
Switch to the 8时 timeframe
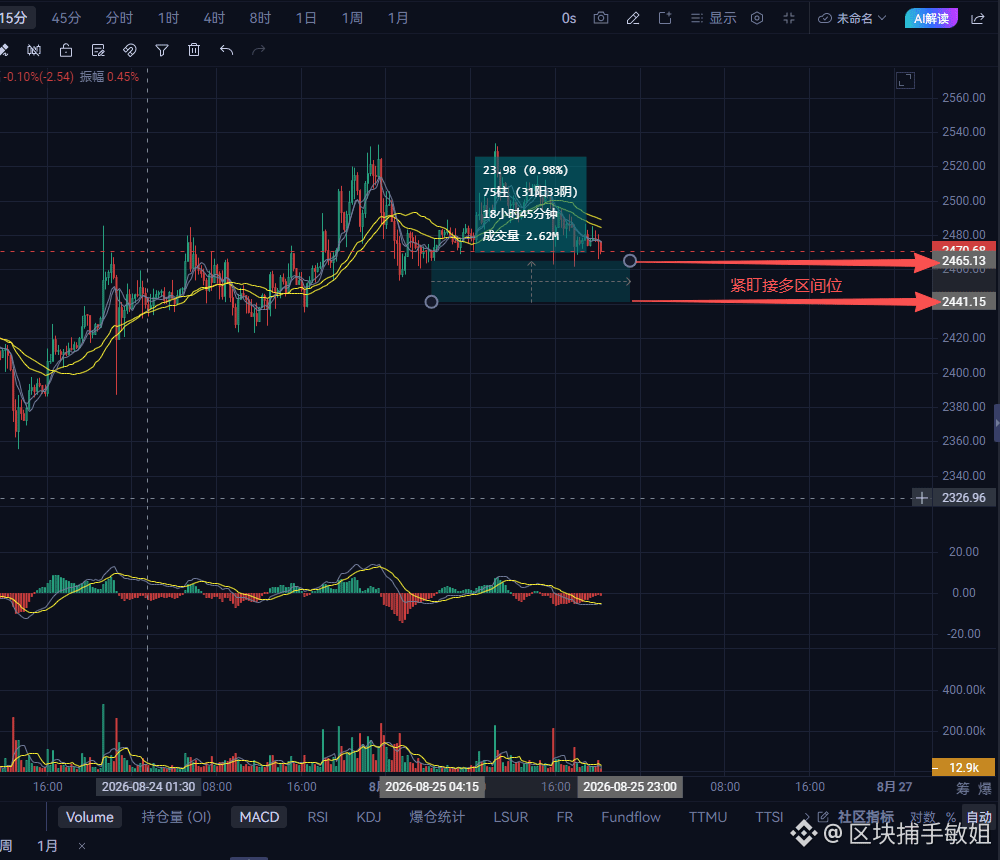[x=260, y=18]
